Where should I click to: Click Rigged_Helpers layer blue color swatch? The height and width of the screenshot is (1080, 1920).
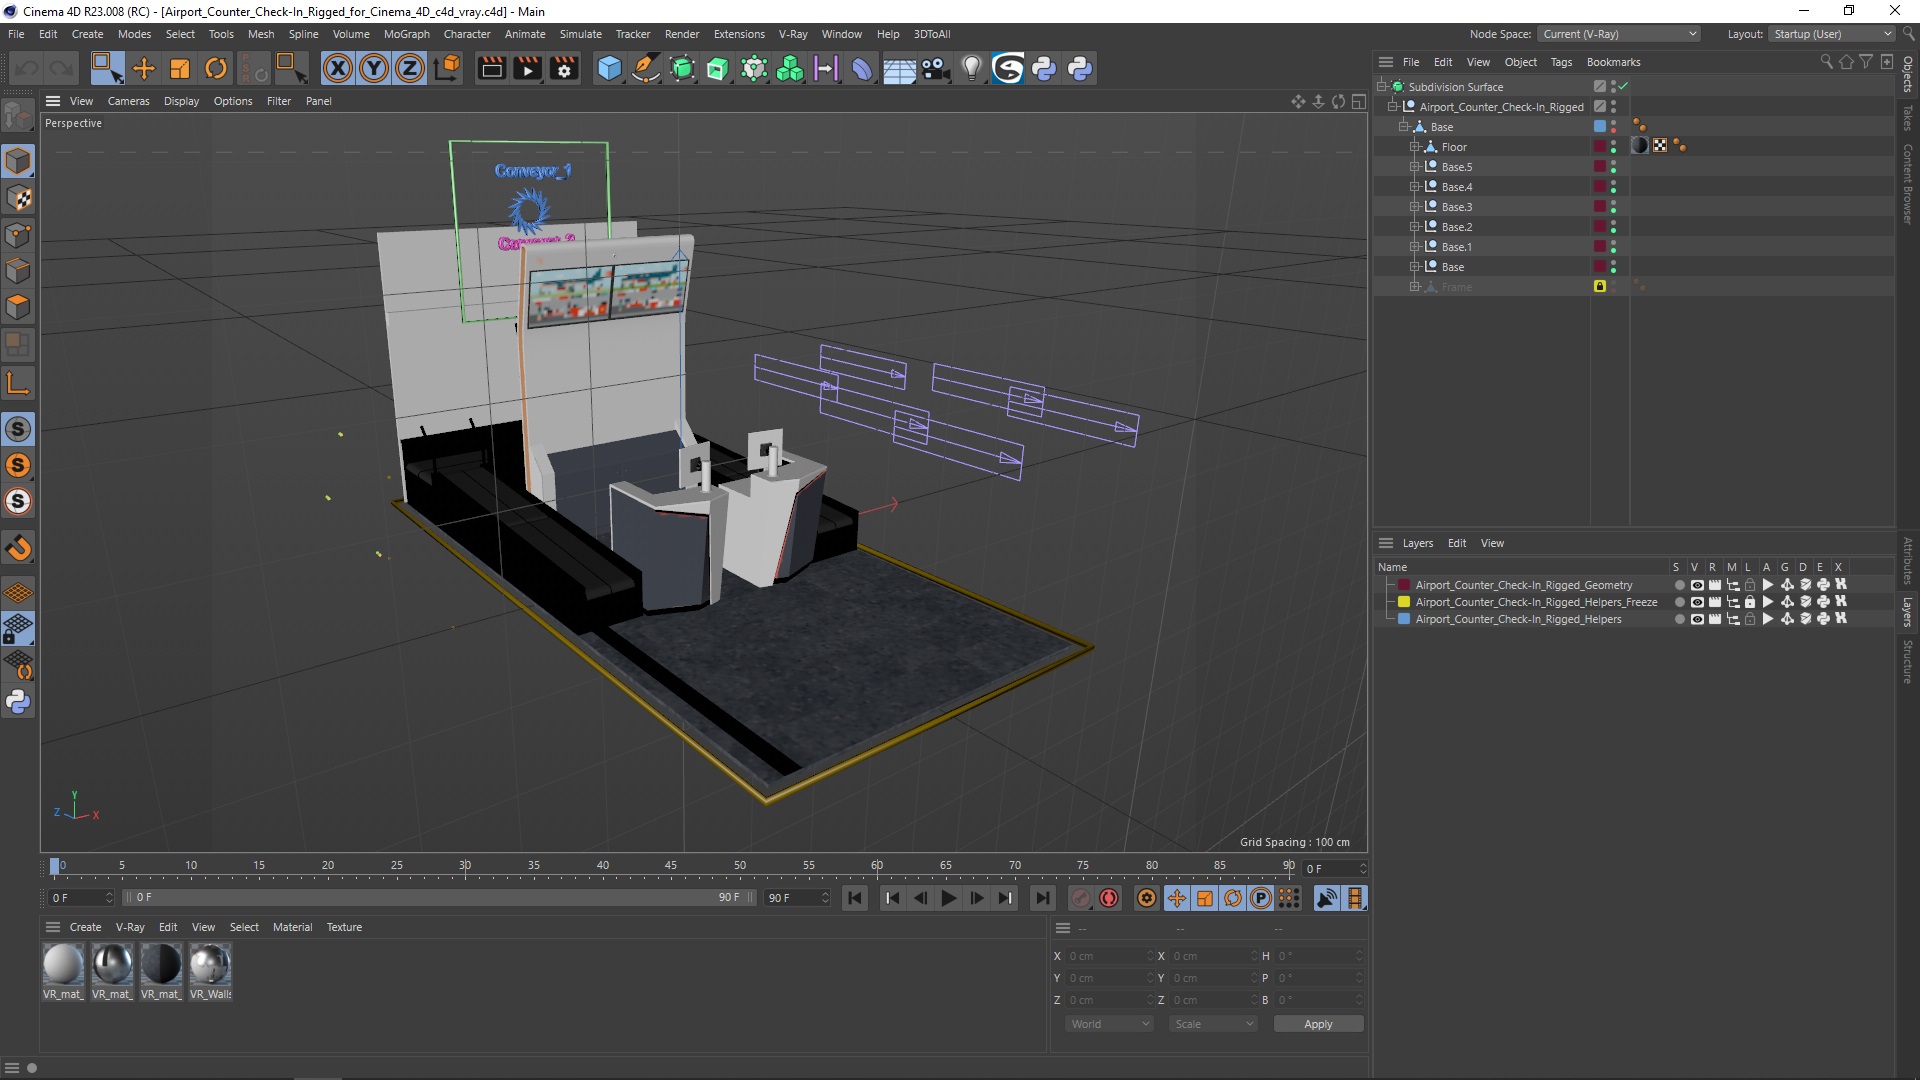pyautogui.click(x=1404, y=619)
